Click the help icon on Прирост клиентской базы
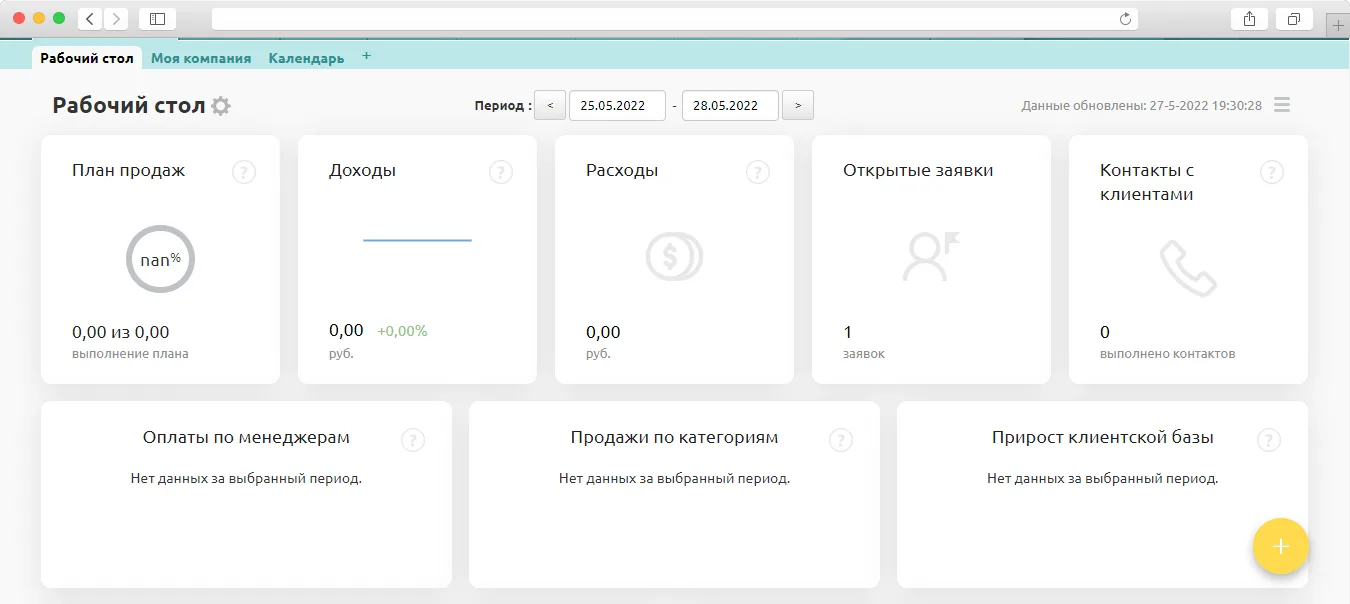1350x604 pixels. click(1269, 440)
